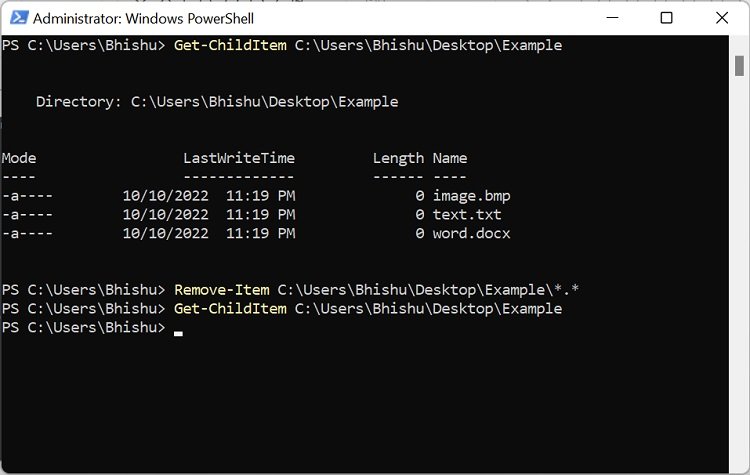Click the LastWriteTime column header
Image resolution: width=750 pixels, height=475 pixels.
coord(239,158)
